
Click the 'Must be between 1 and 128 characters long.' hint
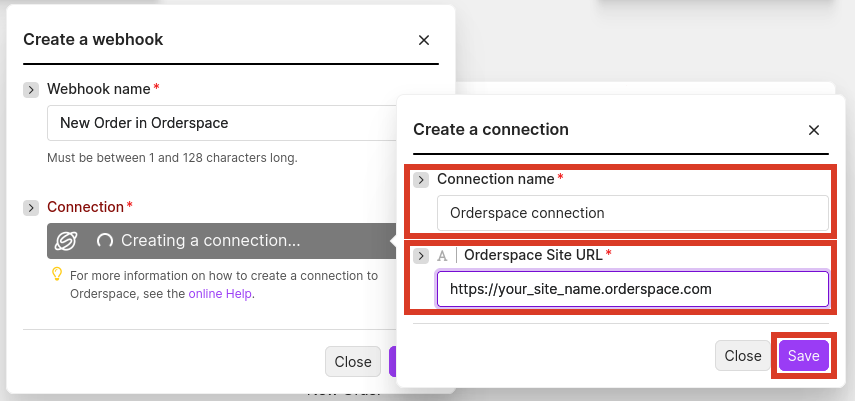(172, 158)
